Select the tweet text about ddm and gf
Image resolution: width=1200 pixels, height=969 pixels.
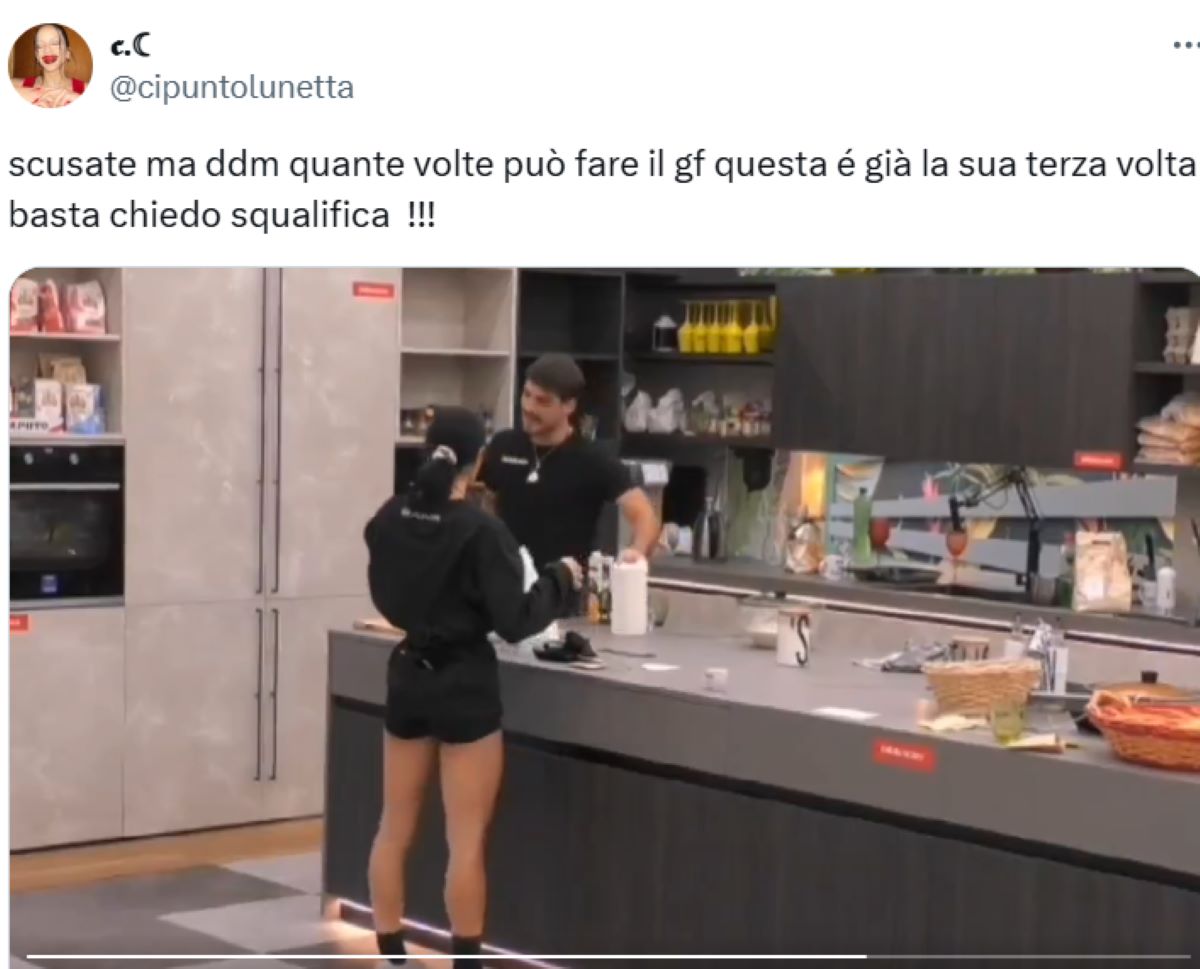point(602,190)
